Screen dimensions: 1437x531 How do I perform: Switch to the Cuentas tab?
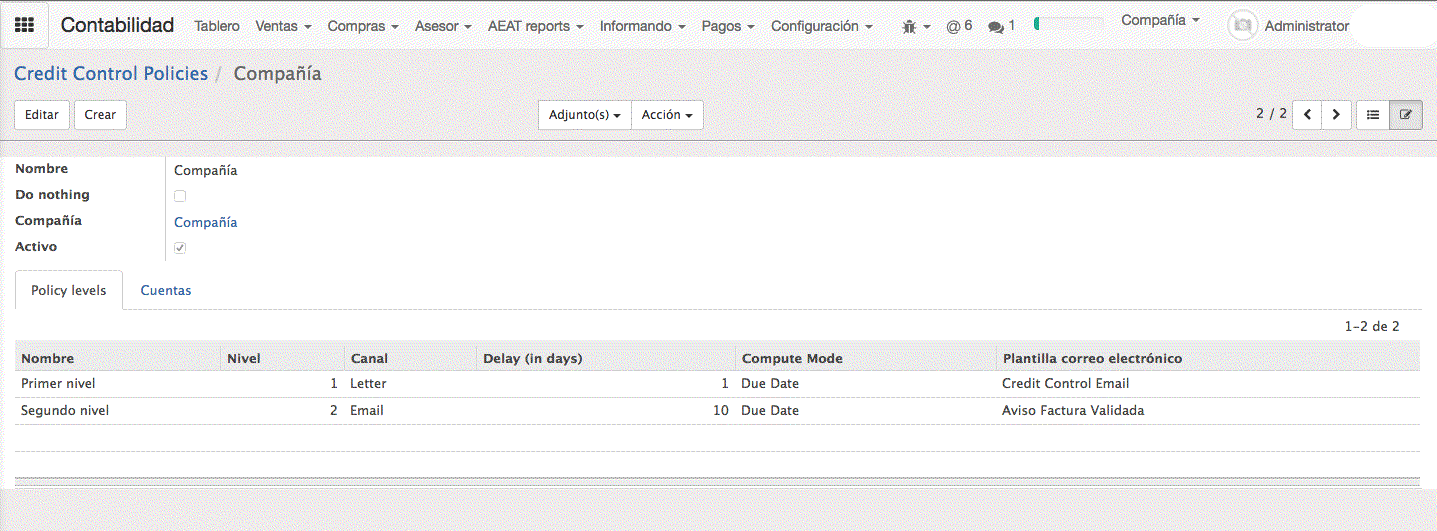(166, 291)
